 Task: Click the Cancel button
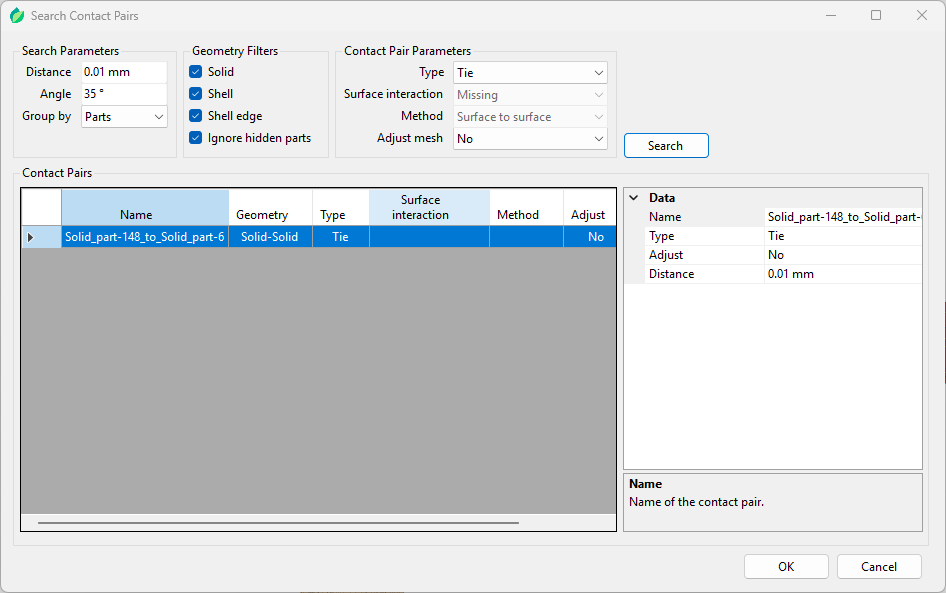(x=879, y=567)
